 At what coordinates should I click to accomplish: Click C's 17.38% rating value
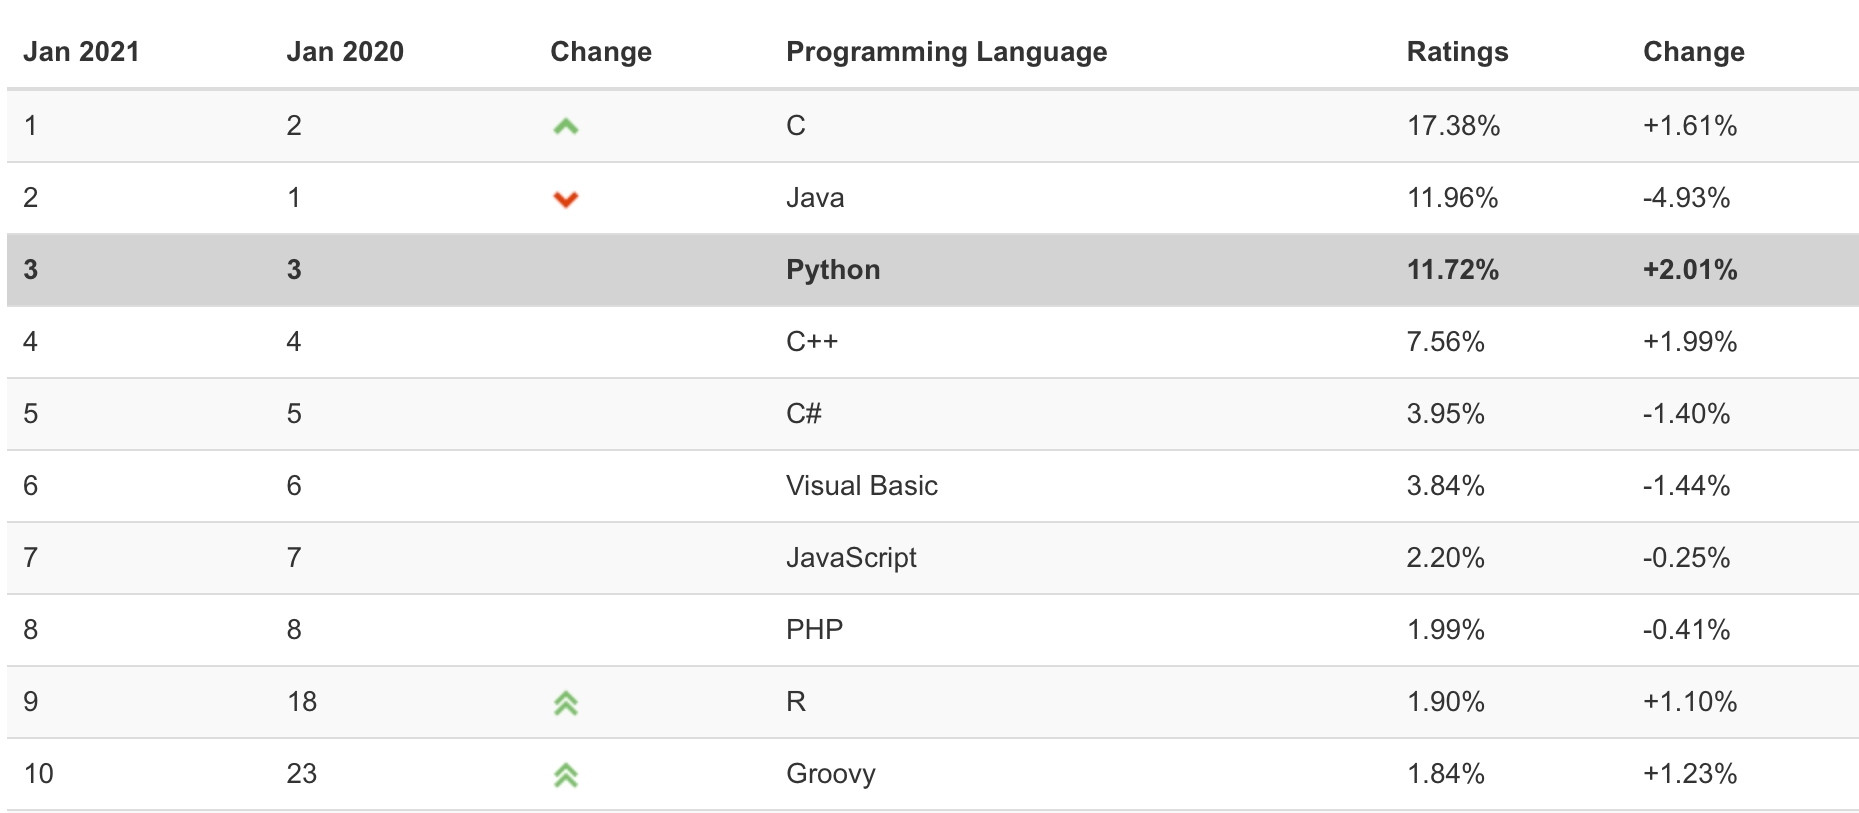click(x=1453, y=126)
